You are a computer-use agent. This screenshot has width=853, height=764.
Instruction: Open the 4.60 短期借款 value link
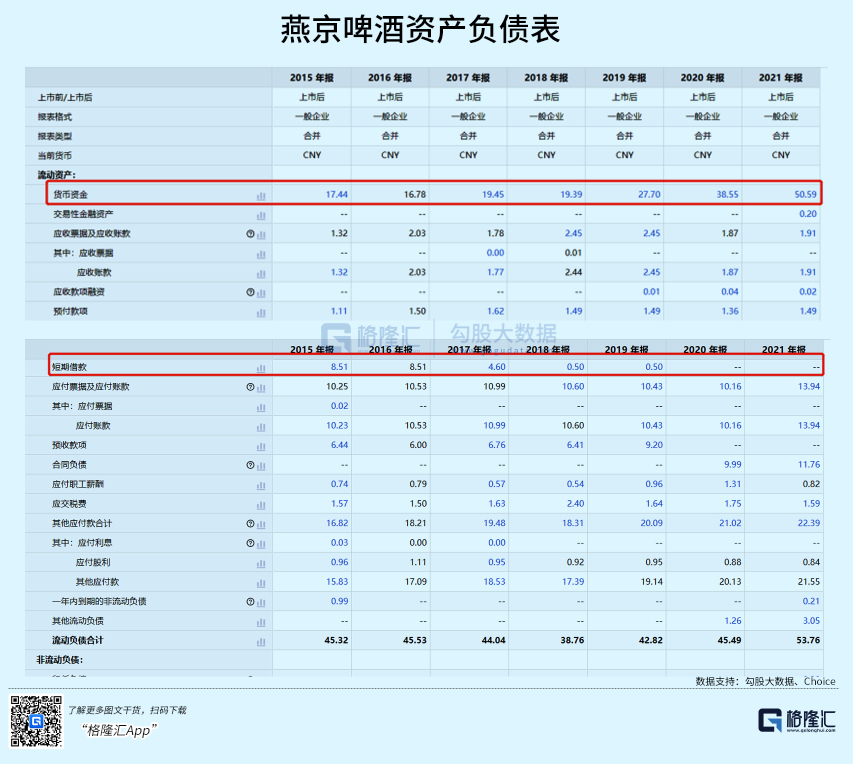coord(497,367)
